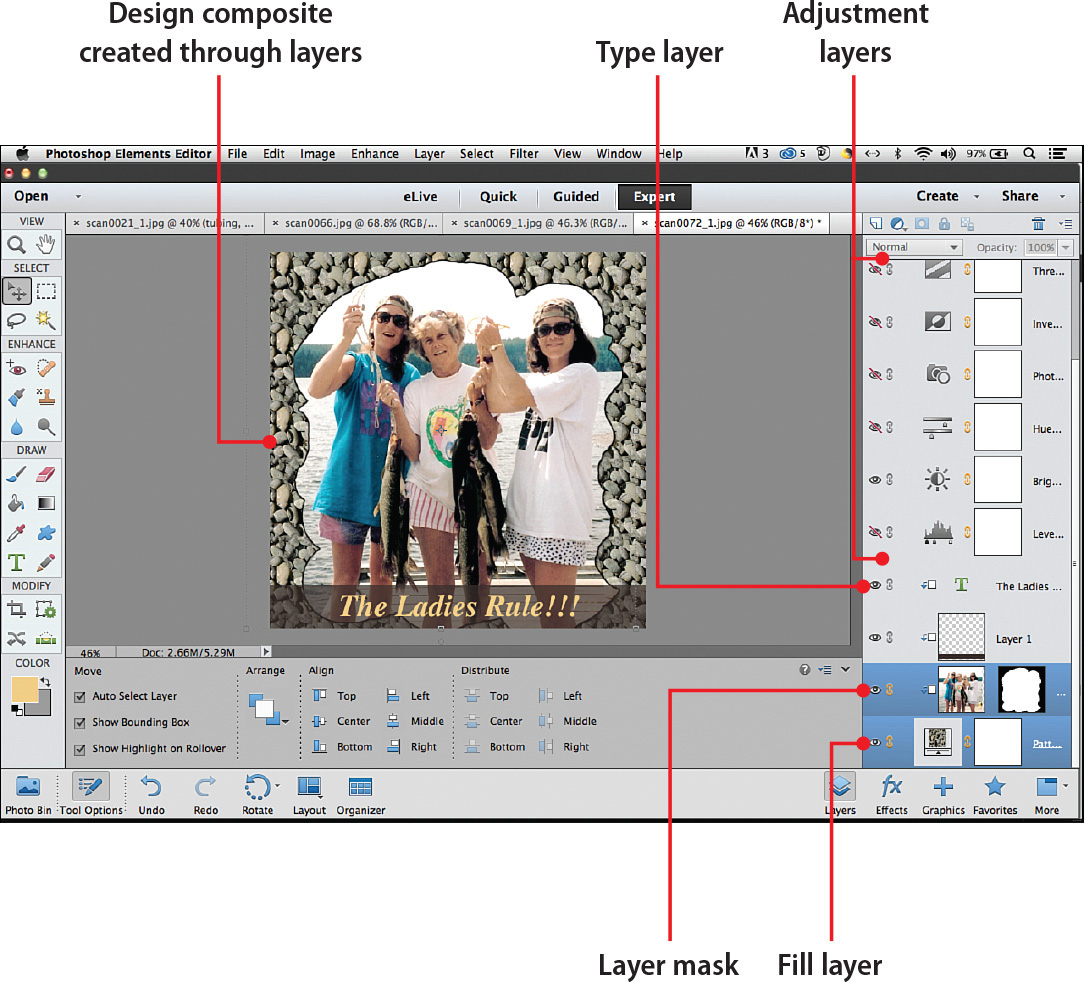Expand the Share dropdown arrow
The image size is (1085, 982).
coord(1062,197)
